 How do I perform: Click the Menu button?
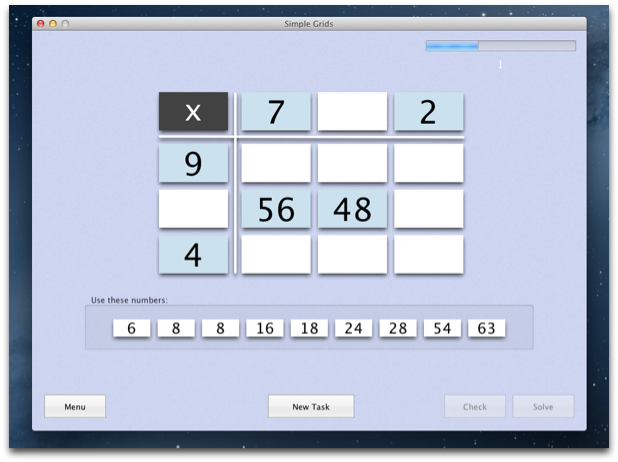[x=75, y=406]
